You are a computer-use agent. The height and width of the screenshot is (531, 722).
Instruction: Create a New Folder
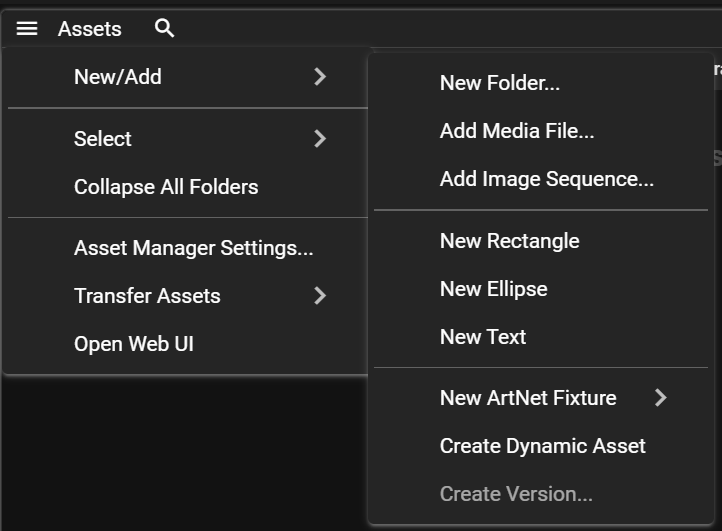pyautogui.click(x=499, y=83)
